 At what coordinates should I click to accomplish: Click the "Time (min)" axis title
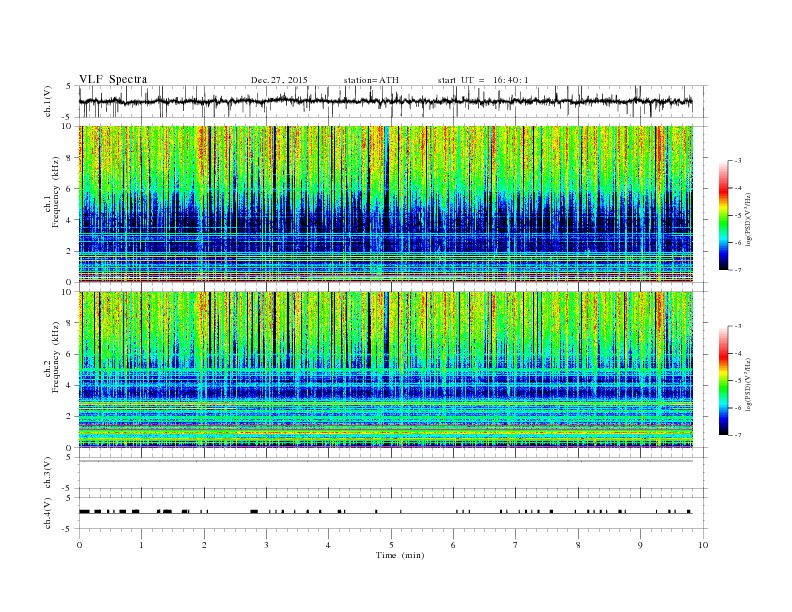400,555
